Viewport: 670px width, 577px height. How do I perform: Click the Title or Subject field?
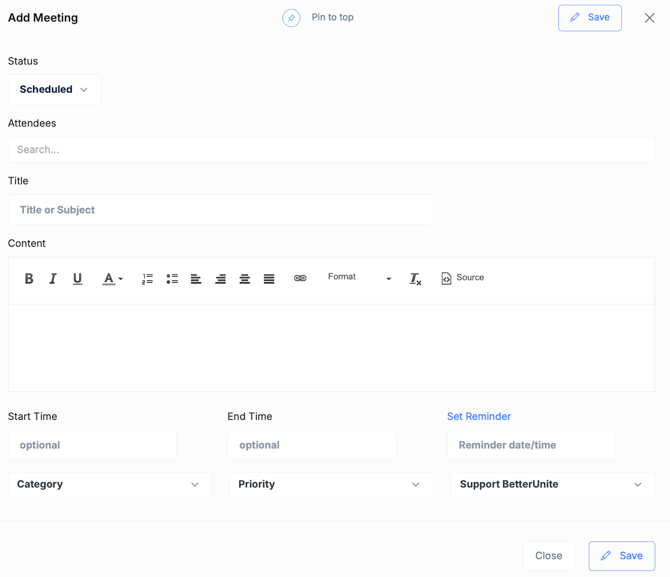pyautogui.click(x=220, y=210)
